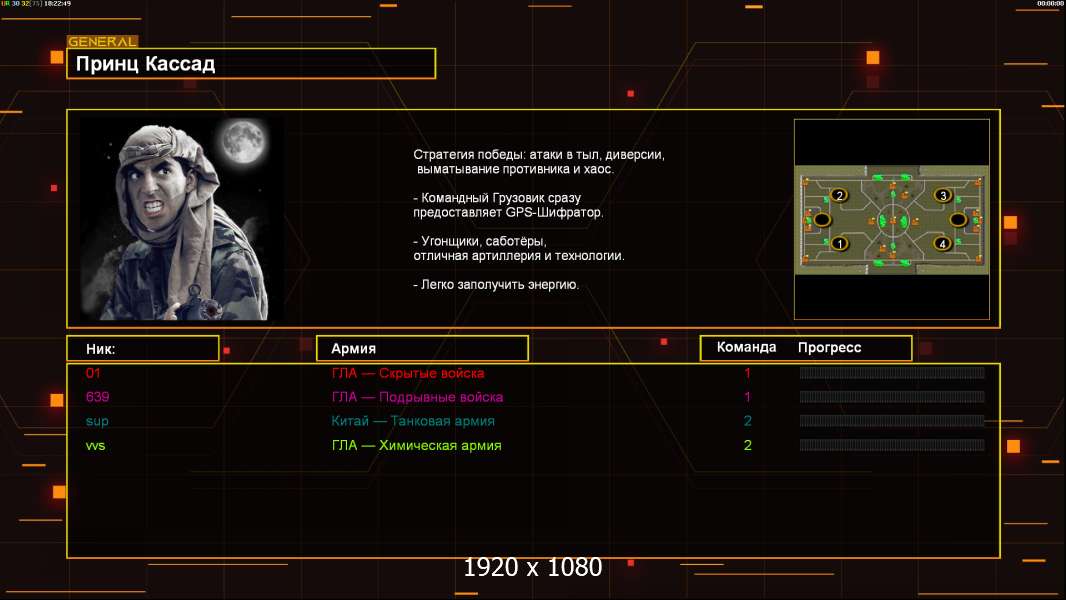Click the 18:22:49 clock overlay
This screenshot has width=1066, height=600.
(57, 3)
